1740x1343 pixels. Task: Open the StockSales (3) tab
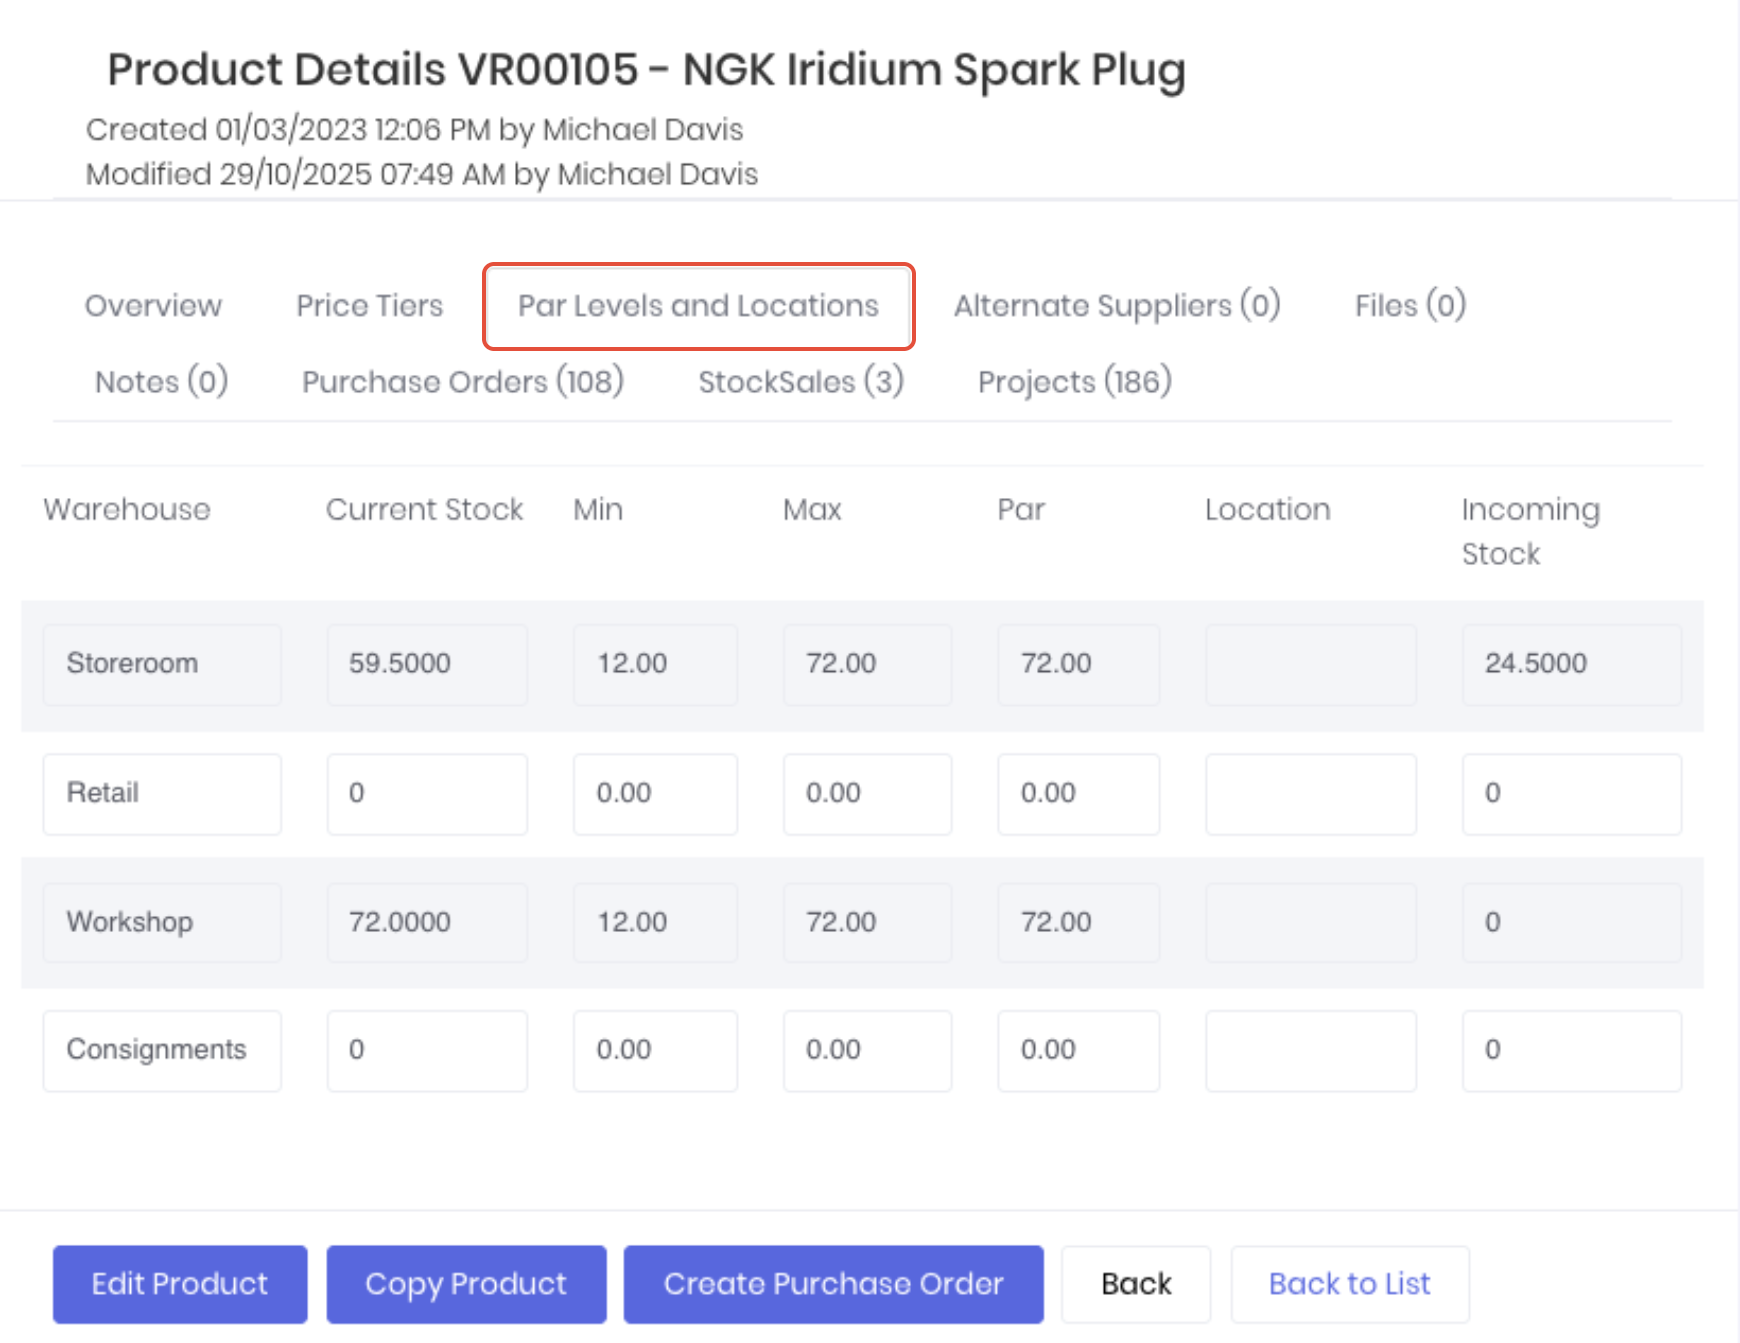(x=801, y=381)
